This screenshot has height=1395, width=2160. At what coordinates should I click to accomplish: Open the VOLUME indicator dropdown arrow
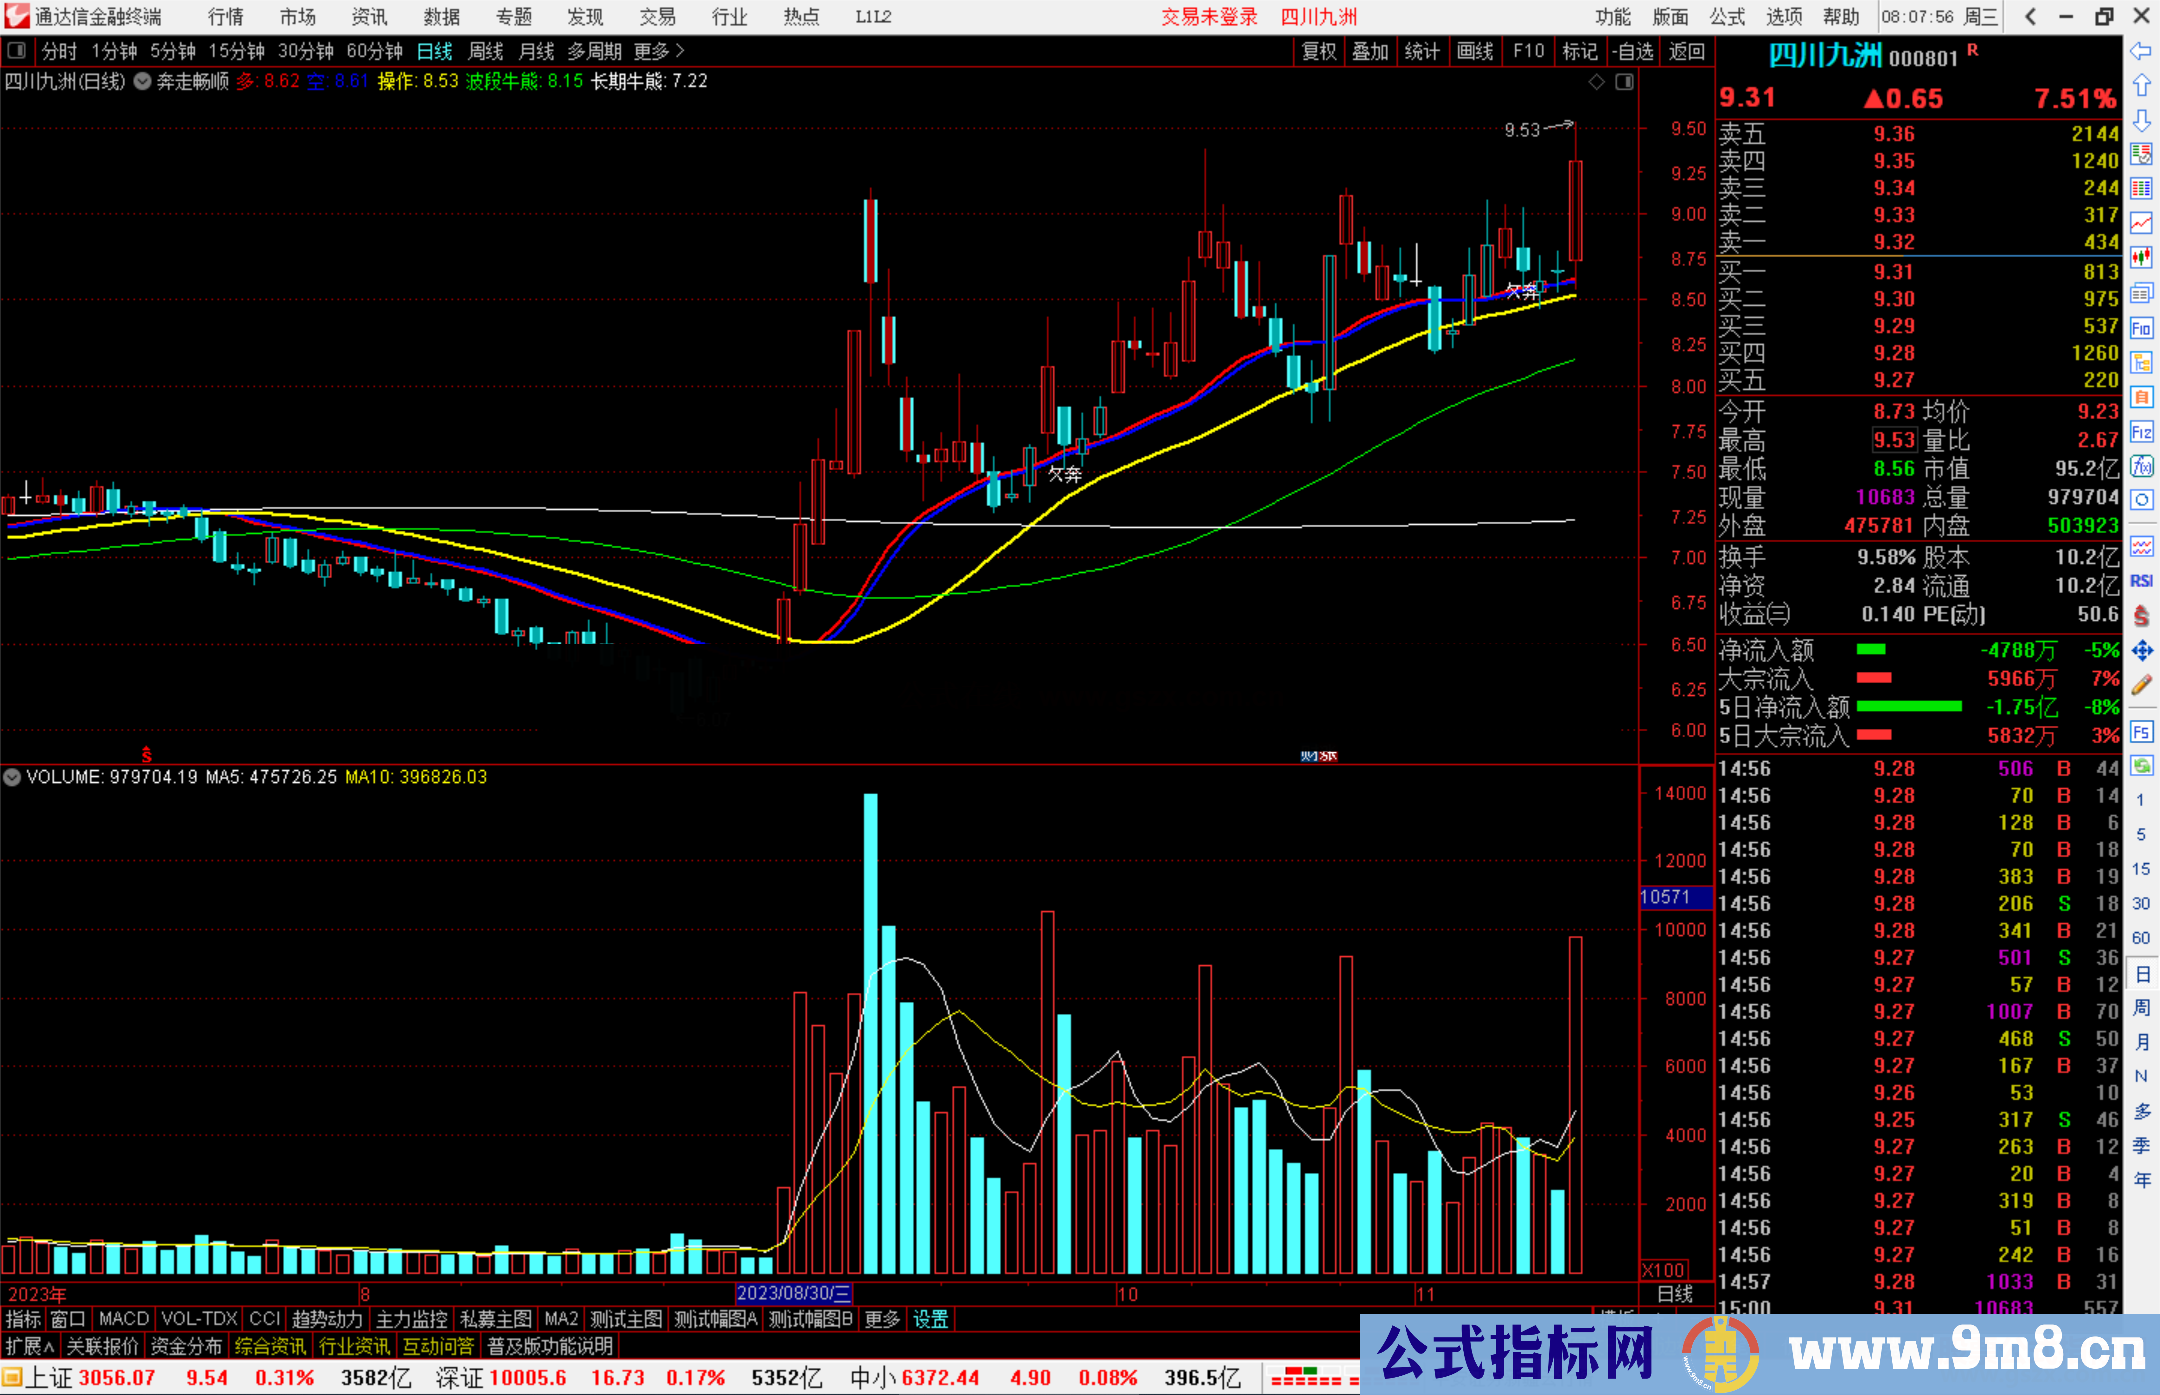pos(12,777)
